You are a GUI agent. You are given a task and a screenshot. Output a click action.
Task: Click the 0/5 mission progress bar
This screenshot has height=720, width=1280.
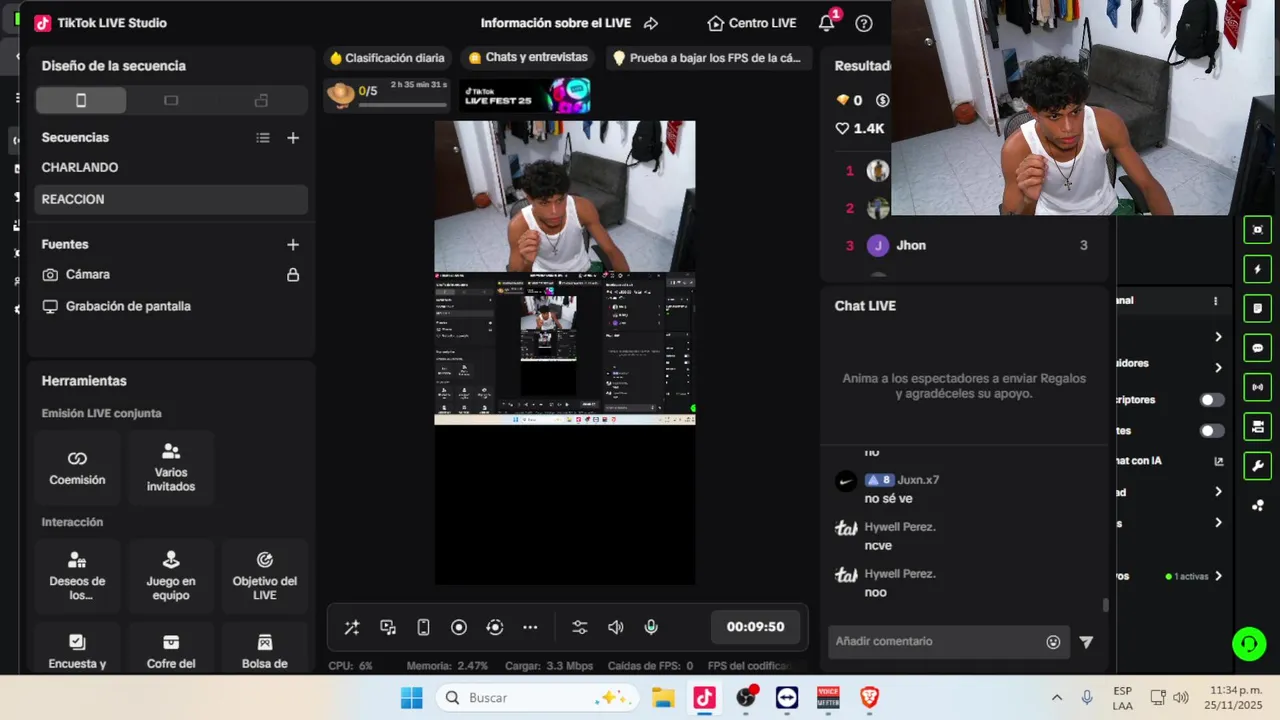(x=402, y=104)
